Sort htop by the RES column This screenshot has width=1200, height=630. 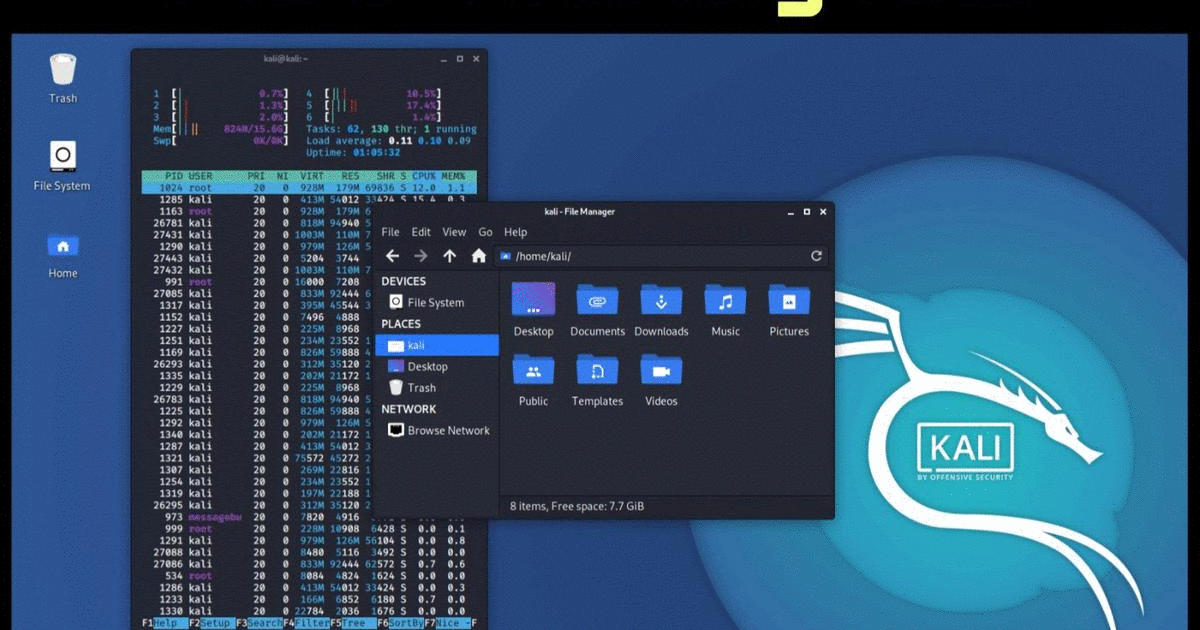349,176
